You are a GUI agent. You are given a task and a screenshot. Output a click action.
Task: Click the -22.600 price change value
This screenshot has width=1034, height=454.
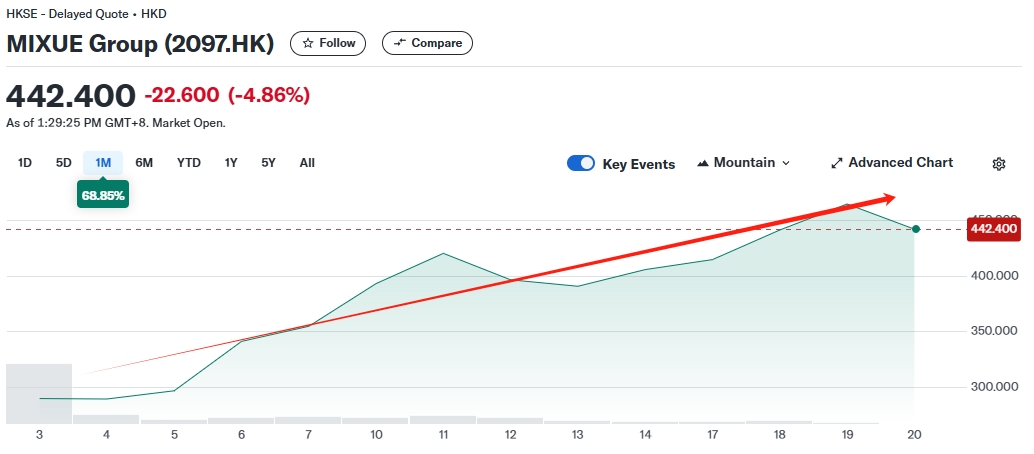pyautogui.click(x=182, y=96)
